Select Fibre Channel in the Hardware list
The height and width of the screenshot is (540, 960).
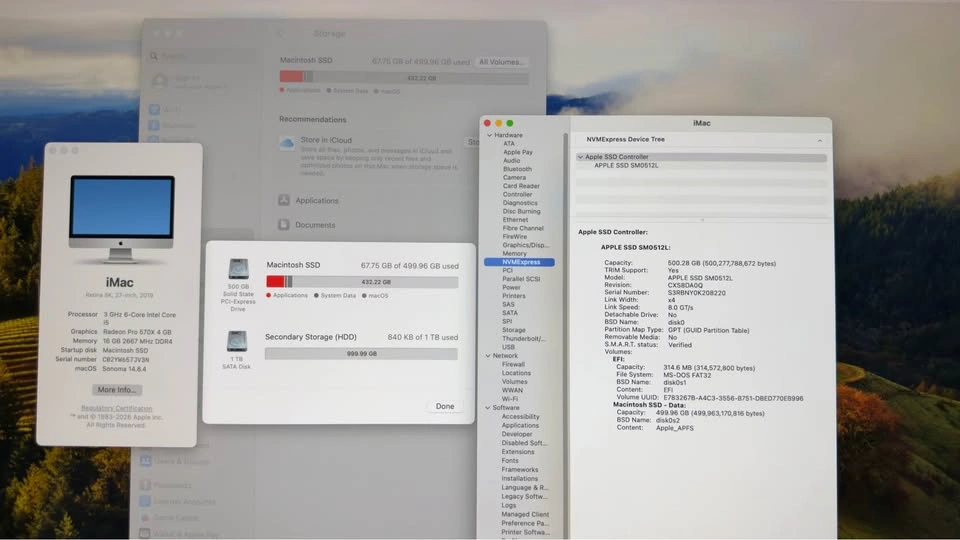[x=523, y=228]
